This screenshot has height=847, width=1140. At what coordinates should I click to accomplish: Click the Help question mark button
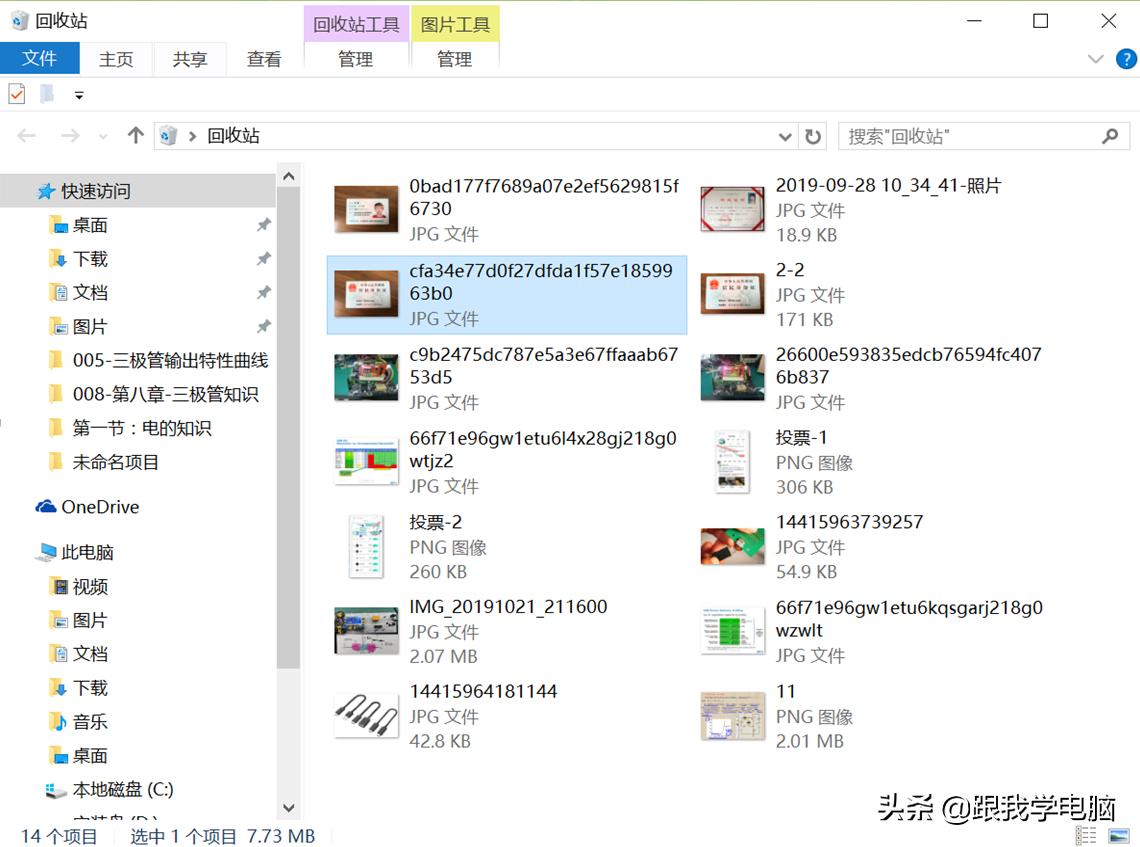coord(1128,59)
